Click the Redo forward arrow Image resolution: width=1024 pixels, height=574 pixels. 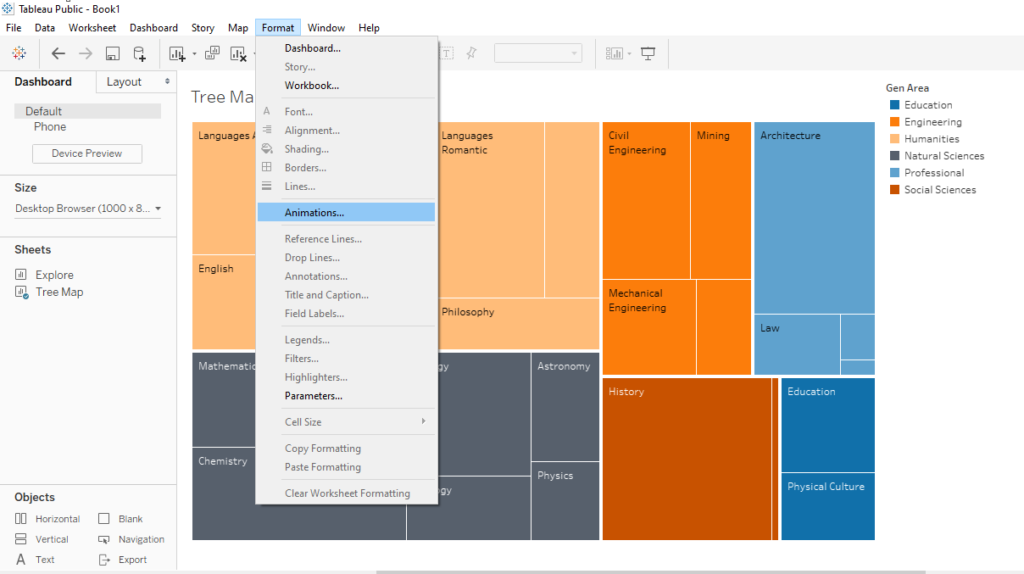tap(86, 54)
